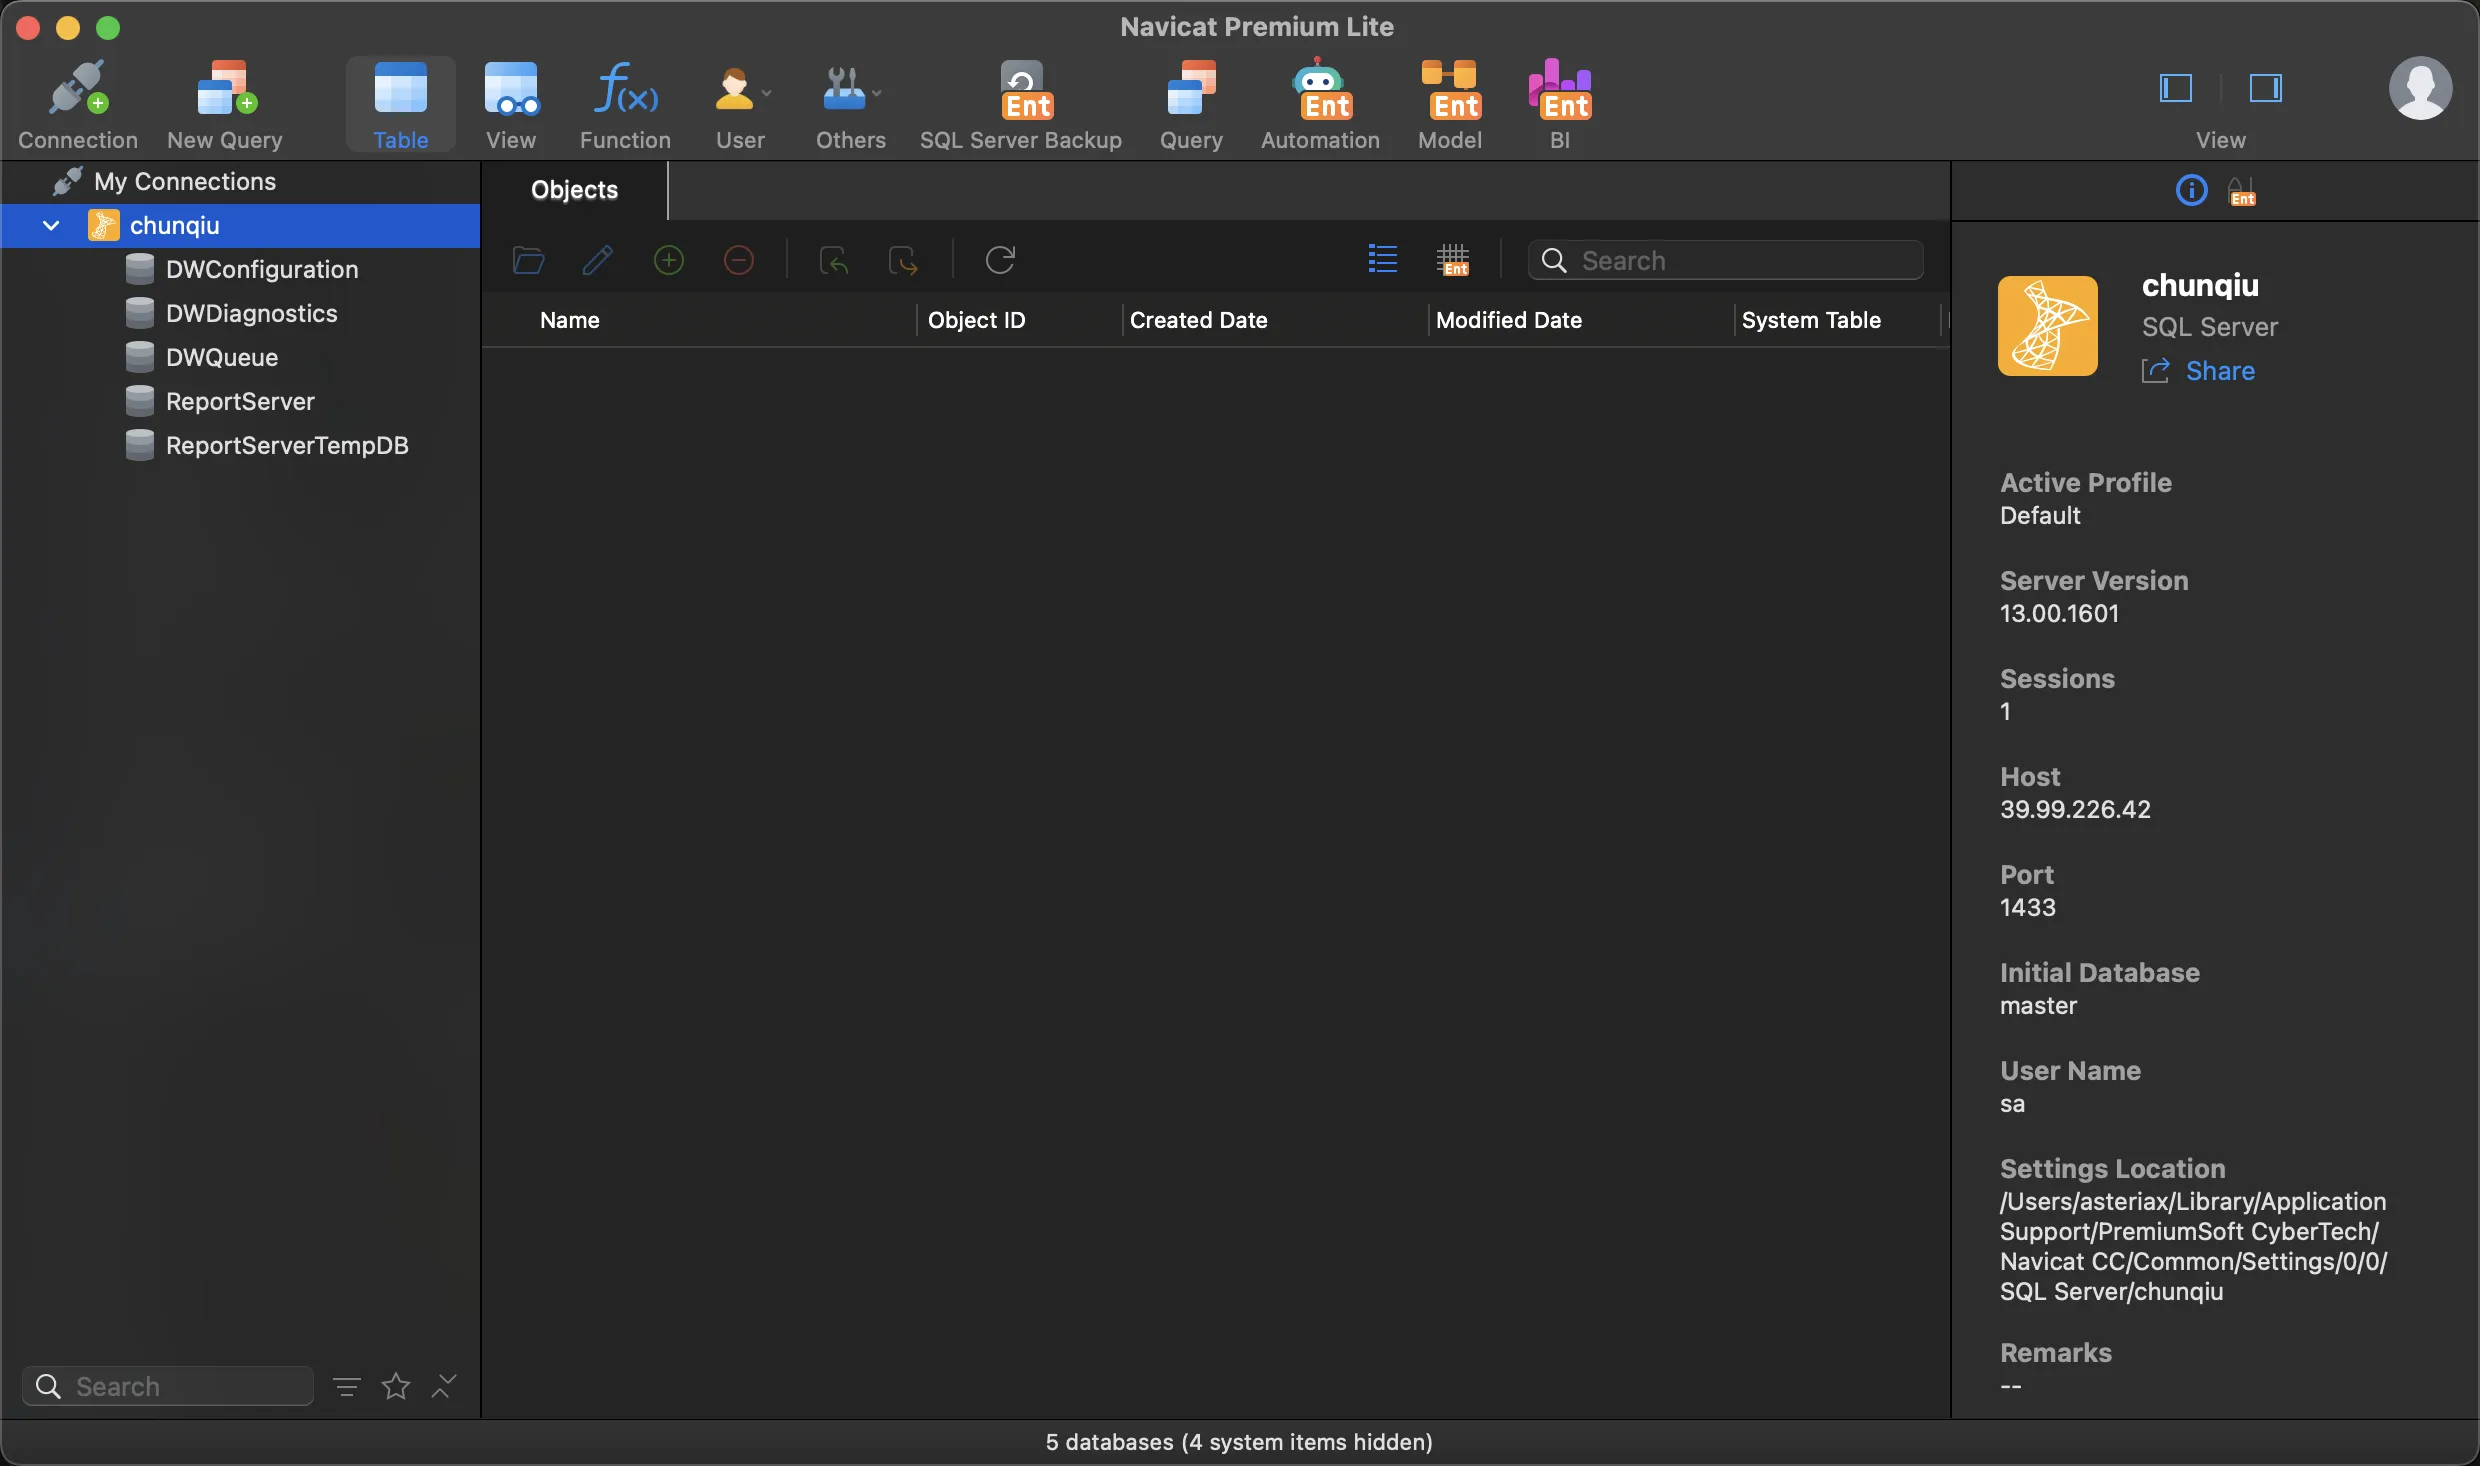Viewport: 2480px width, 1466px height.
Task: Toggle the right information pane view
Action: click(x=2265, y=88)
